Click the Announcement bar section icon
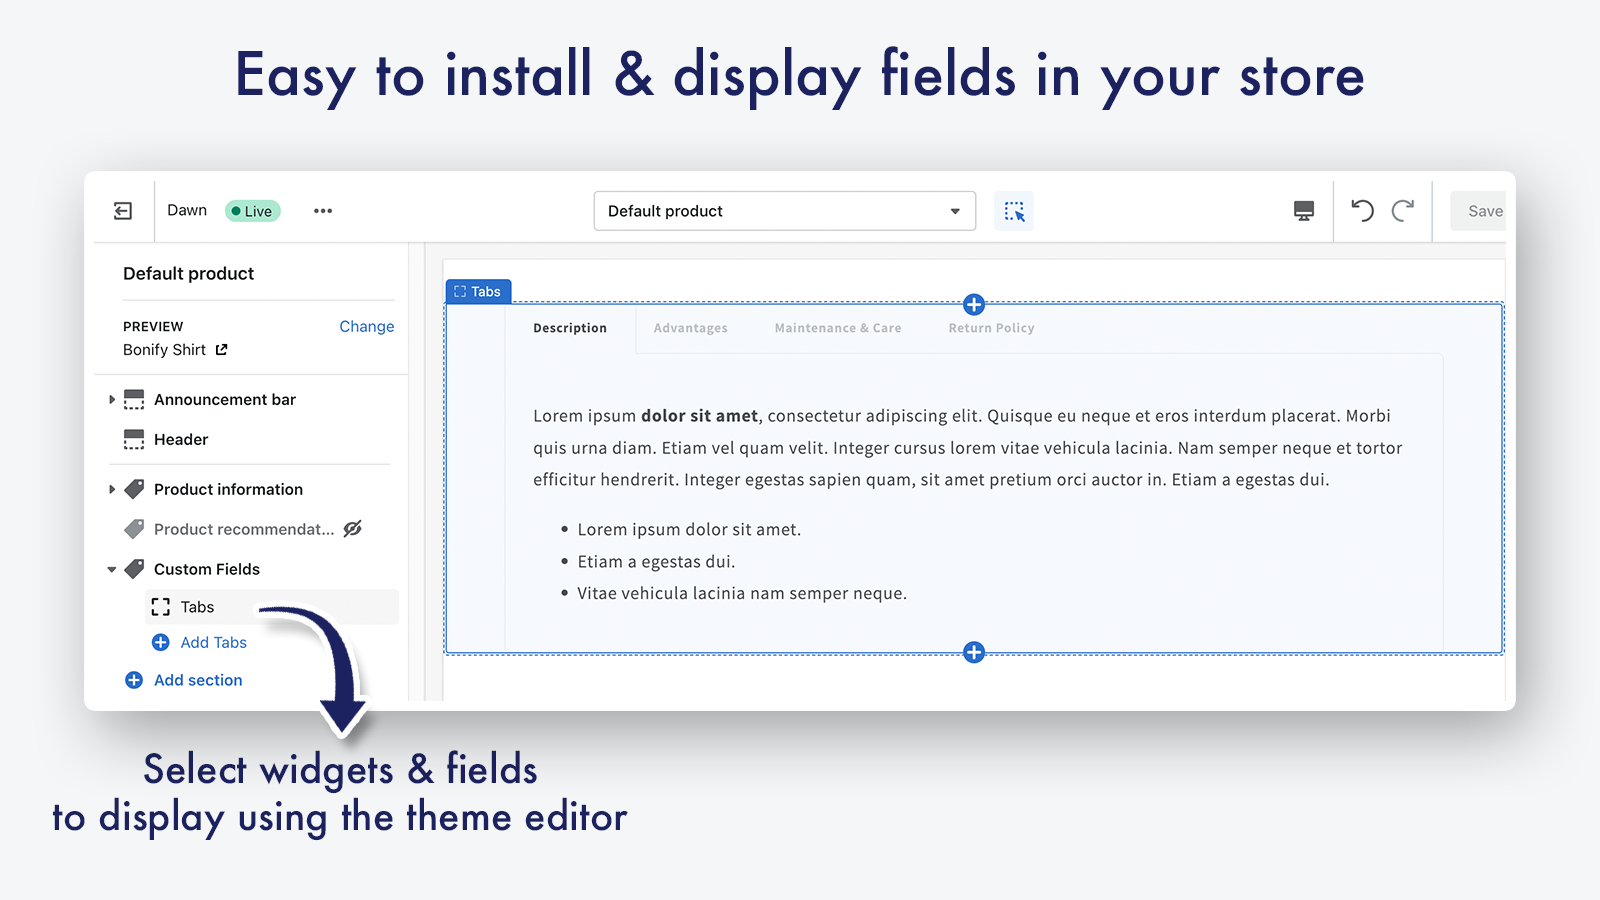1600x900 pixels. [134, 399]
